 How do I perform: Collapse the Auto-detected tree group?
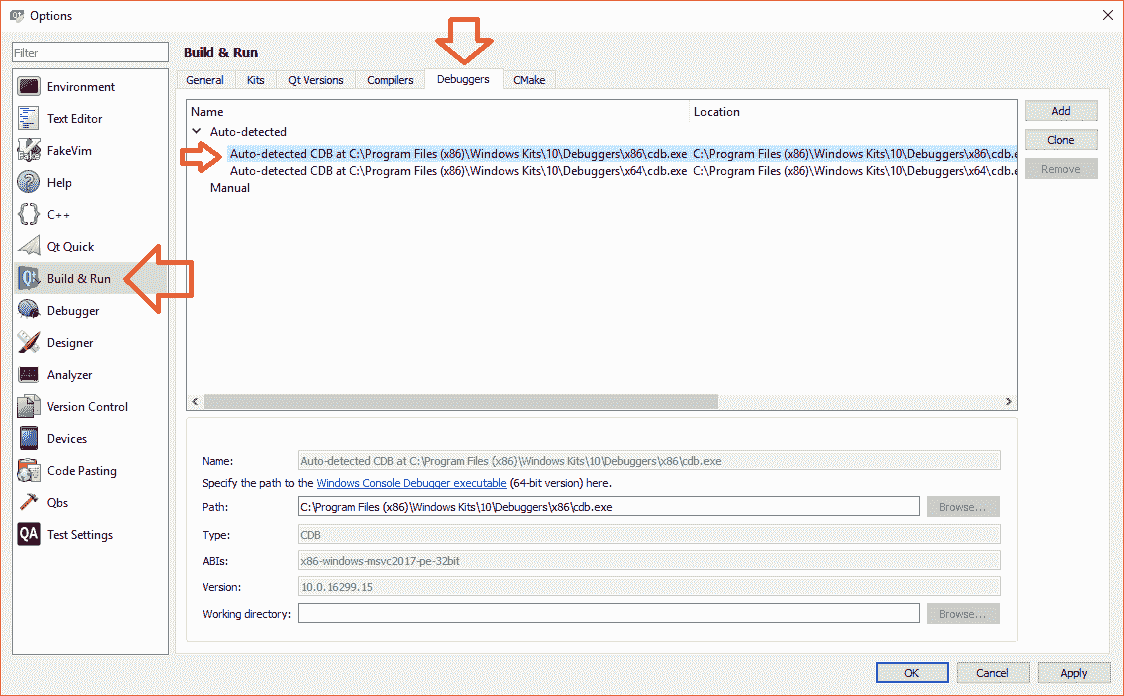[197, 132]
